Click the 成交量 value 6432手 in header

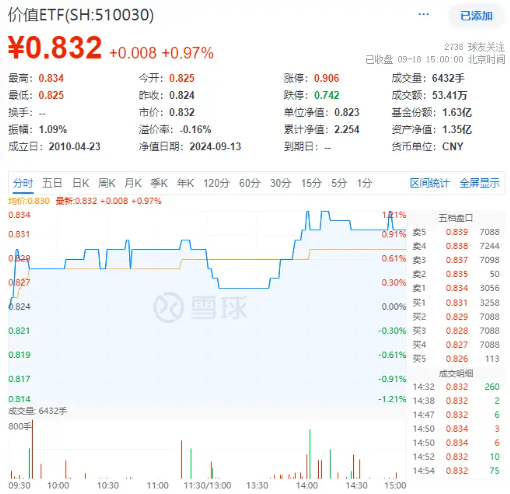point(448,78)
